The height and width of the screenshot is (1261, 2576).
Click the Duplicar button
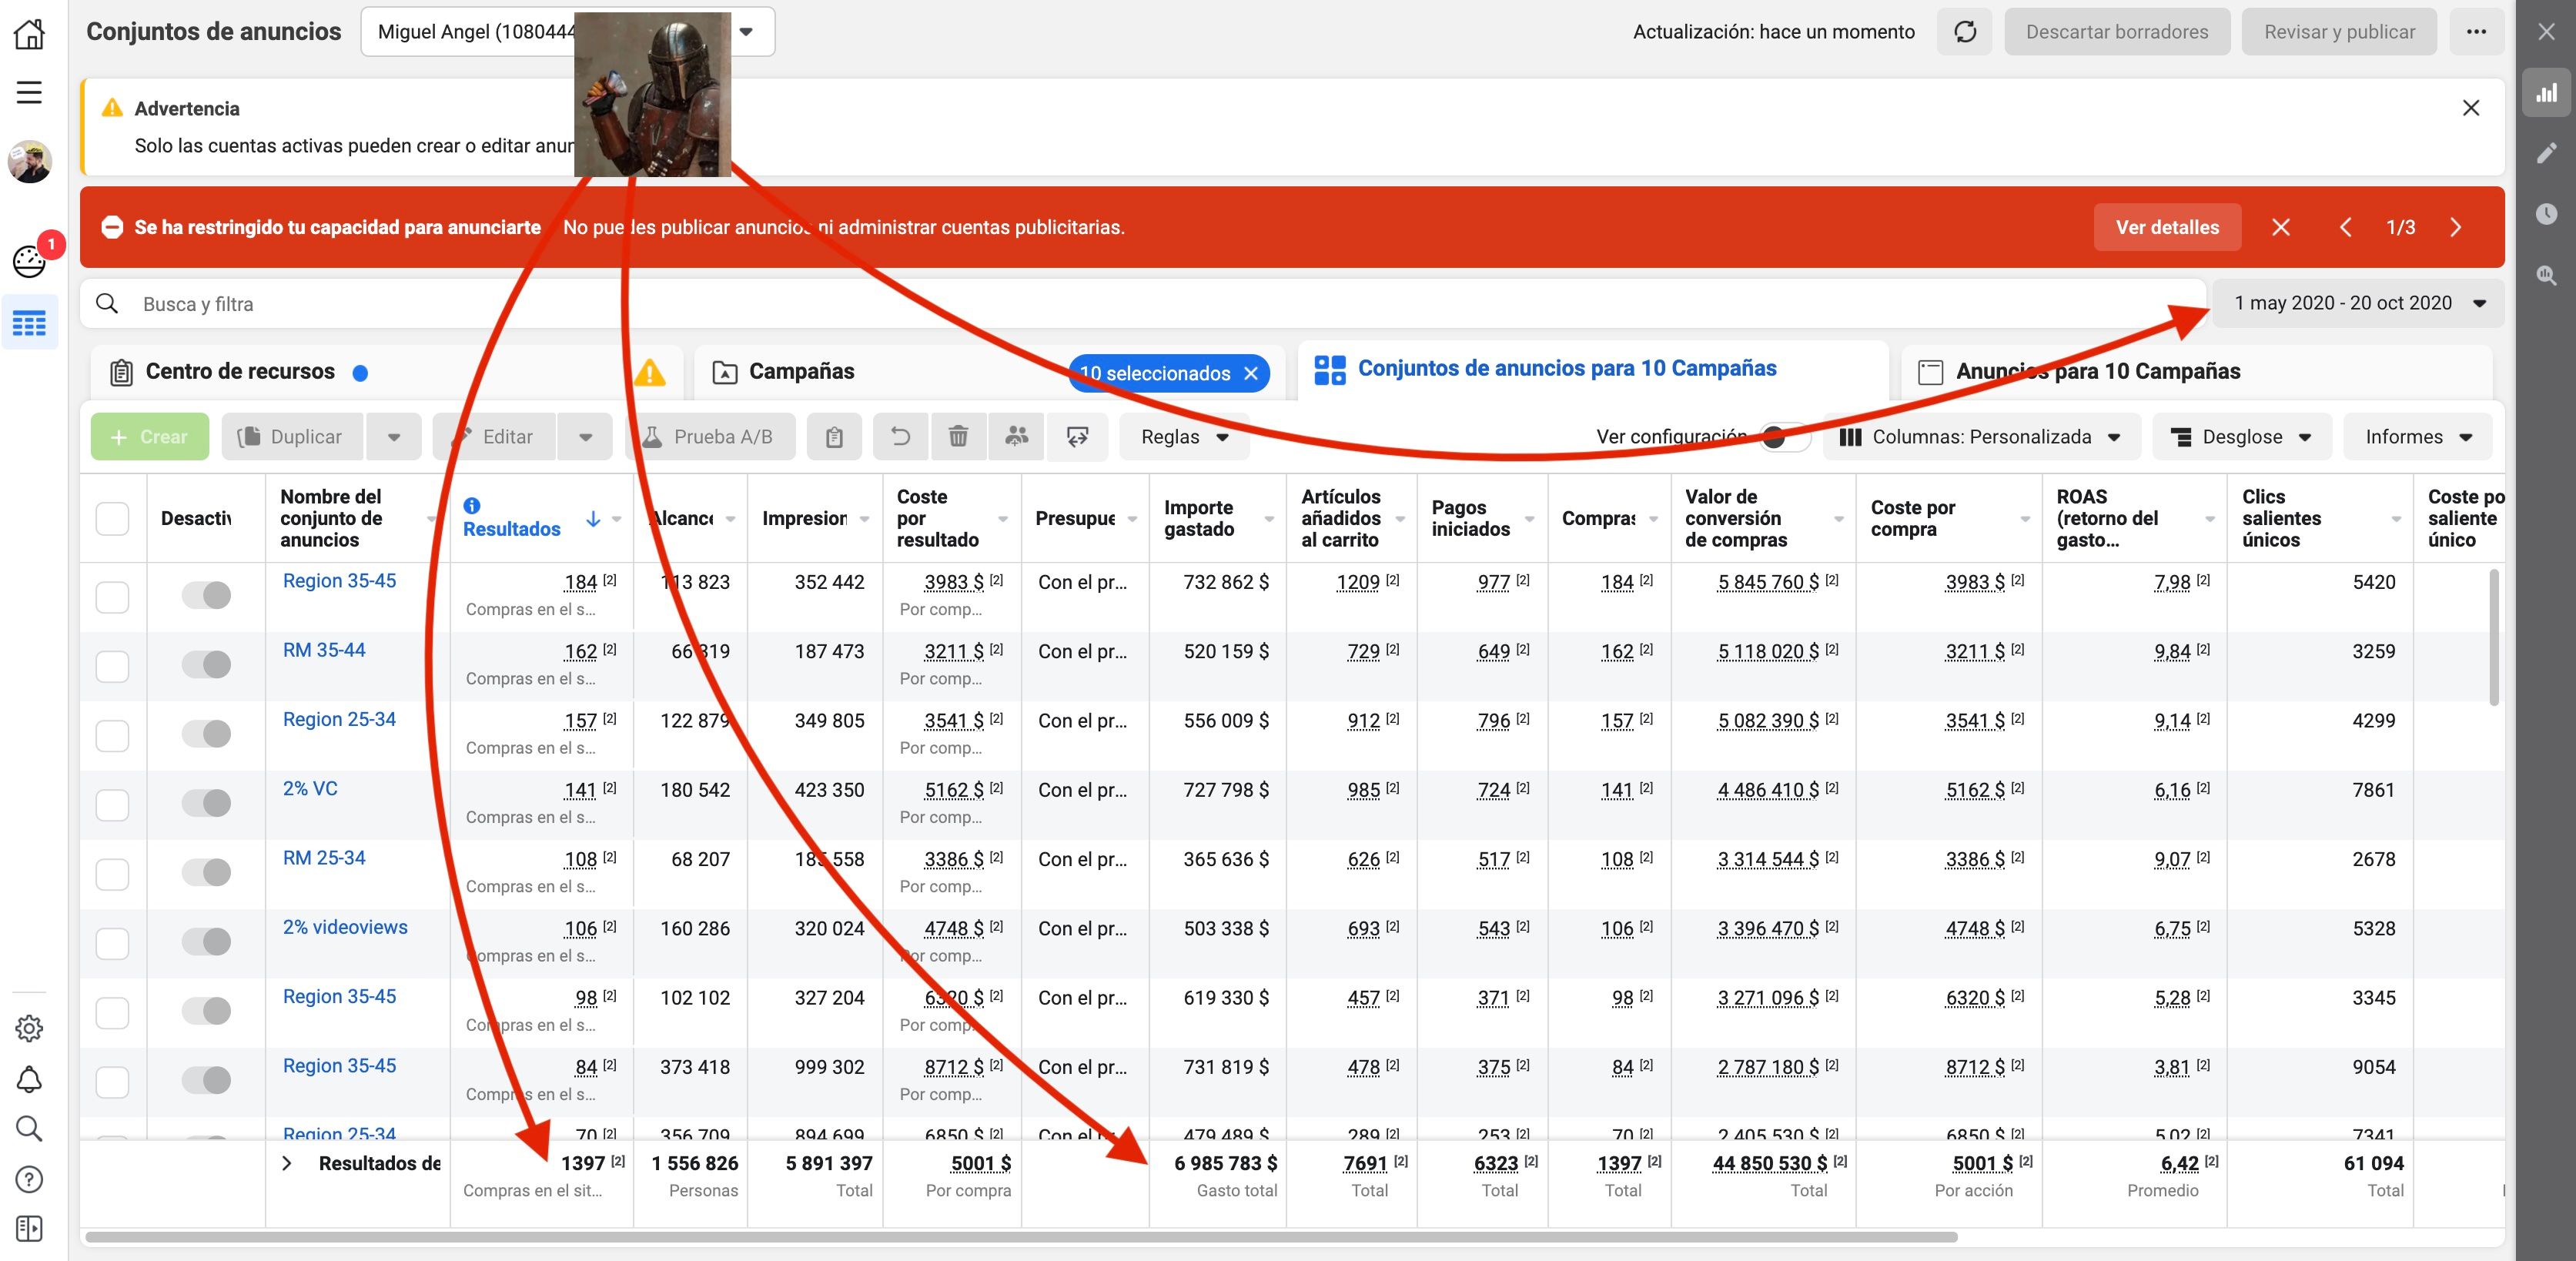click(x=292, y=437)
